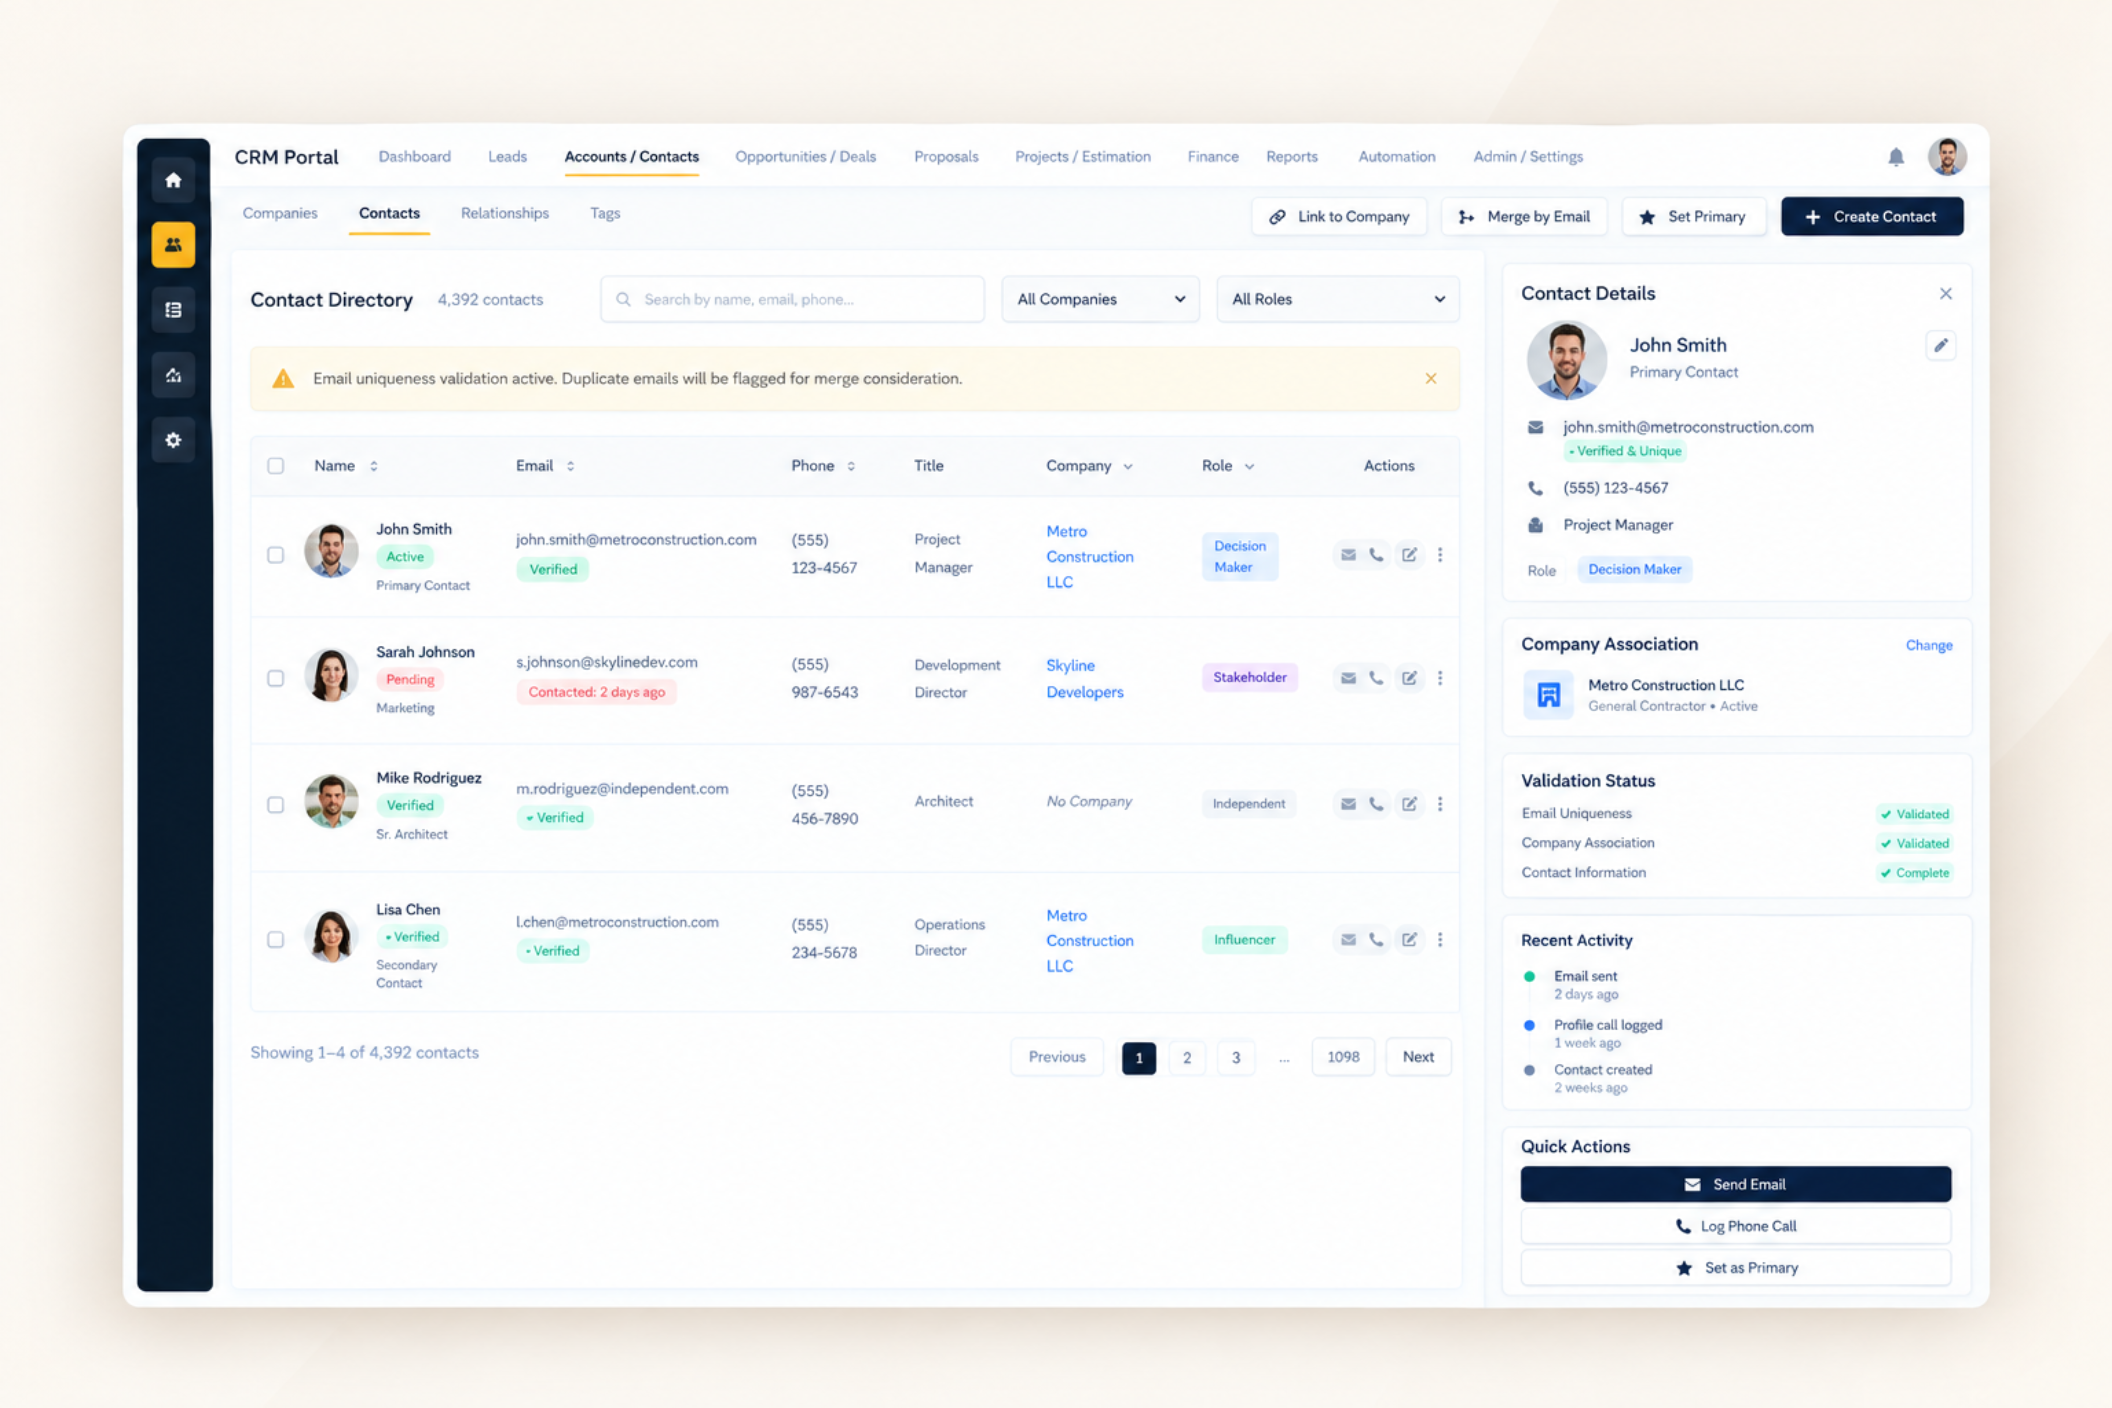Image resolution: width=2112 pixels, height=1408 pixels.
Task: Close the Contact Details panel
Action: click(1945, 294)
